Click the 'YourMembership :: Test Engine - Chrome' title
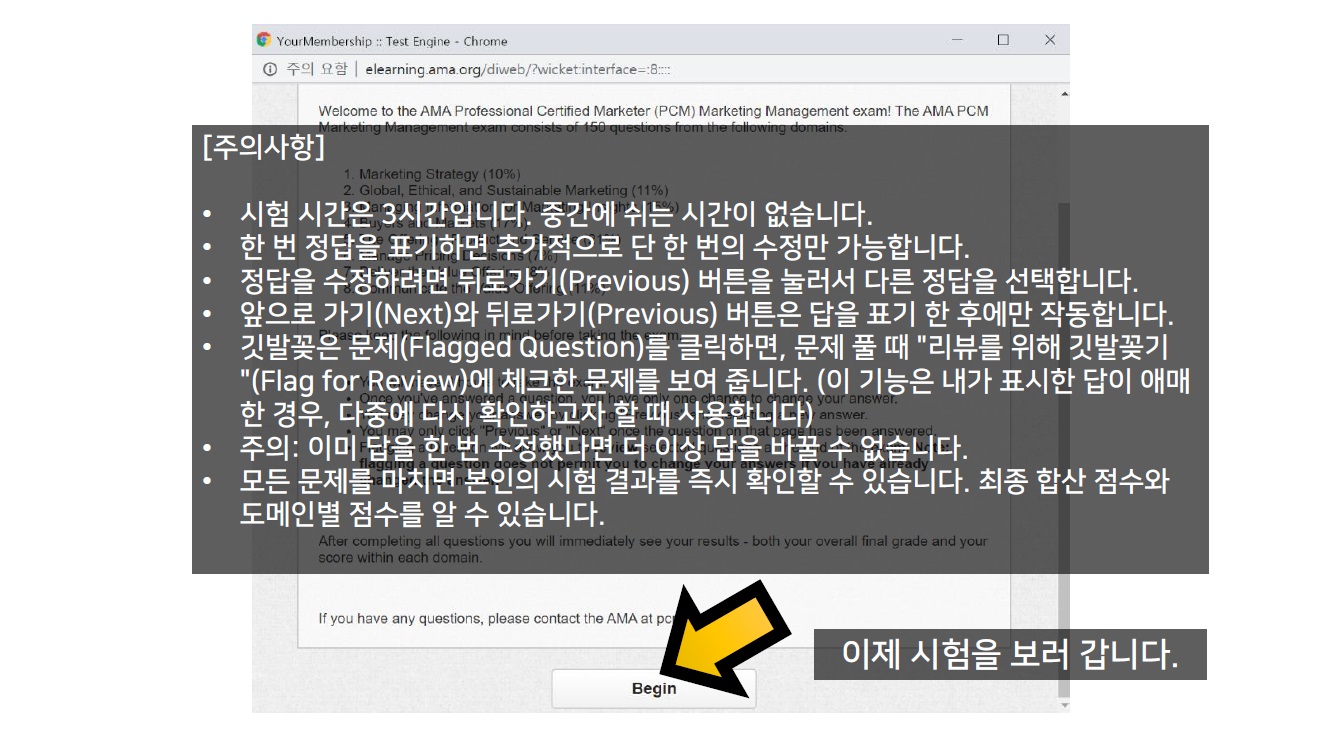 tap(392, 41)
